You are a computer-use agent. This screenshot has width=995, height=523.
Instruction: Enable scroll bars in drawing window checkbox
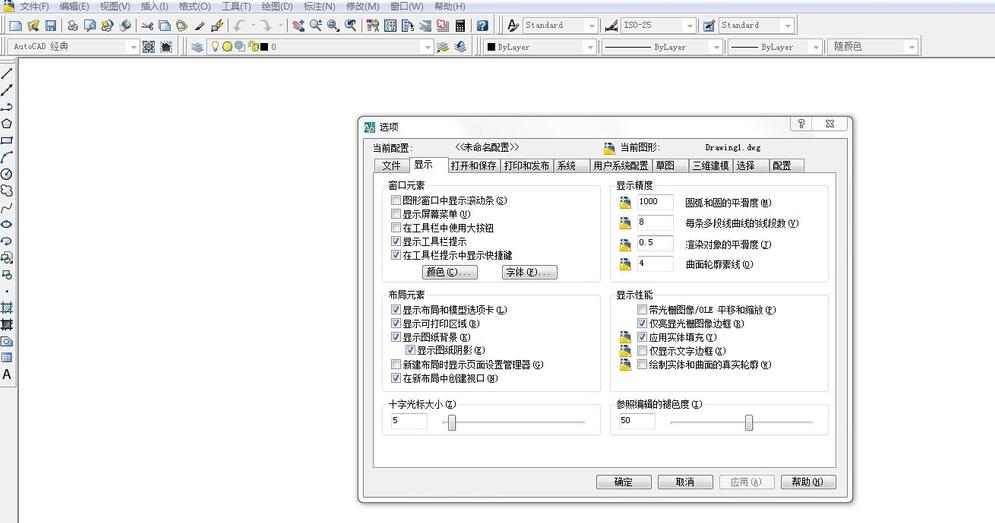pyautogui.click(x=396, y=200)
